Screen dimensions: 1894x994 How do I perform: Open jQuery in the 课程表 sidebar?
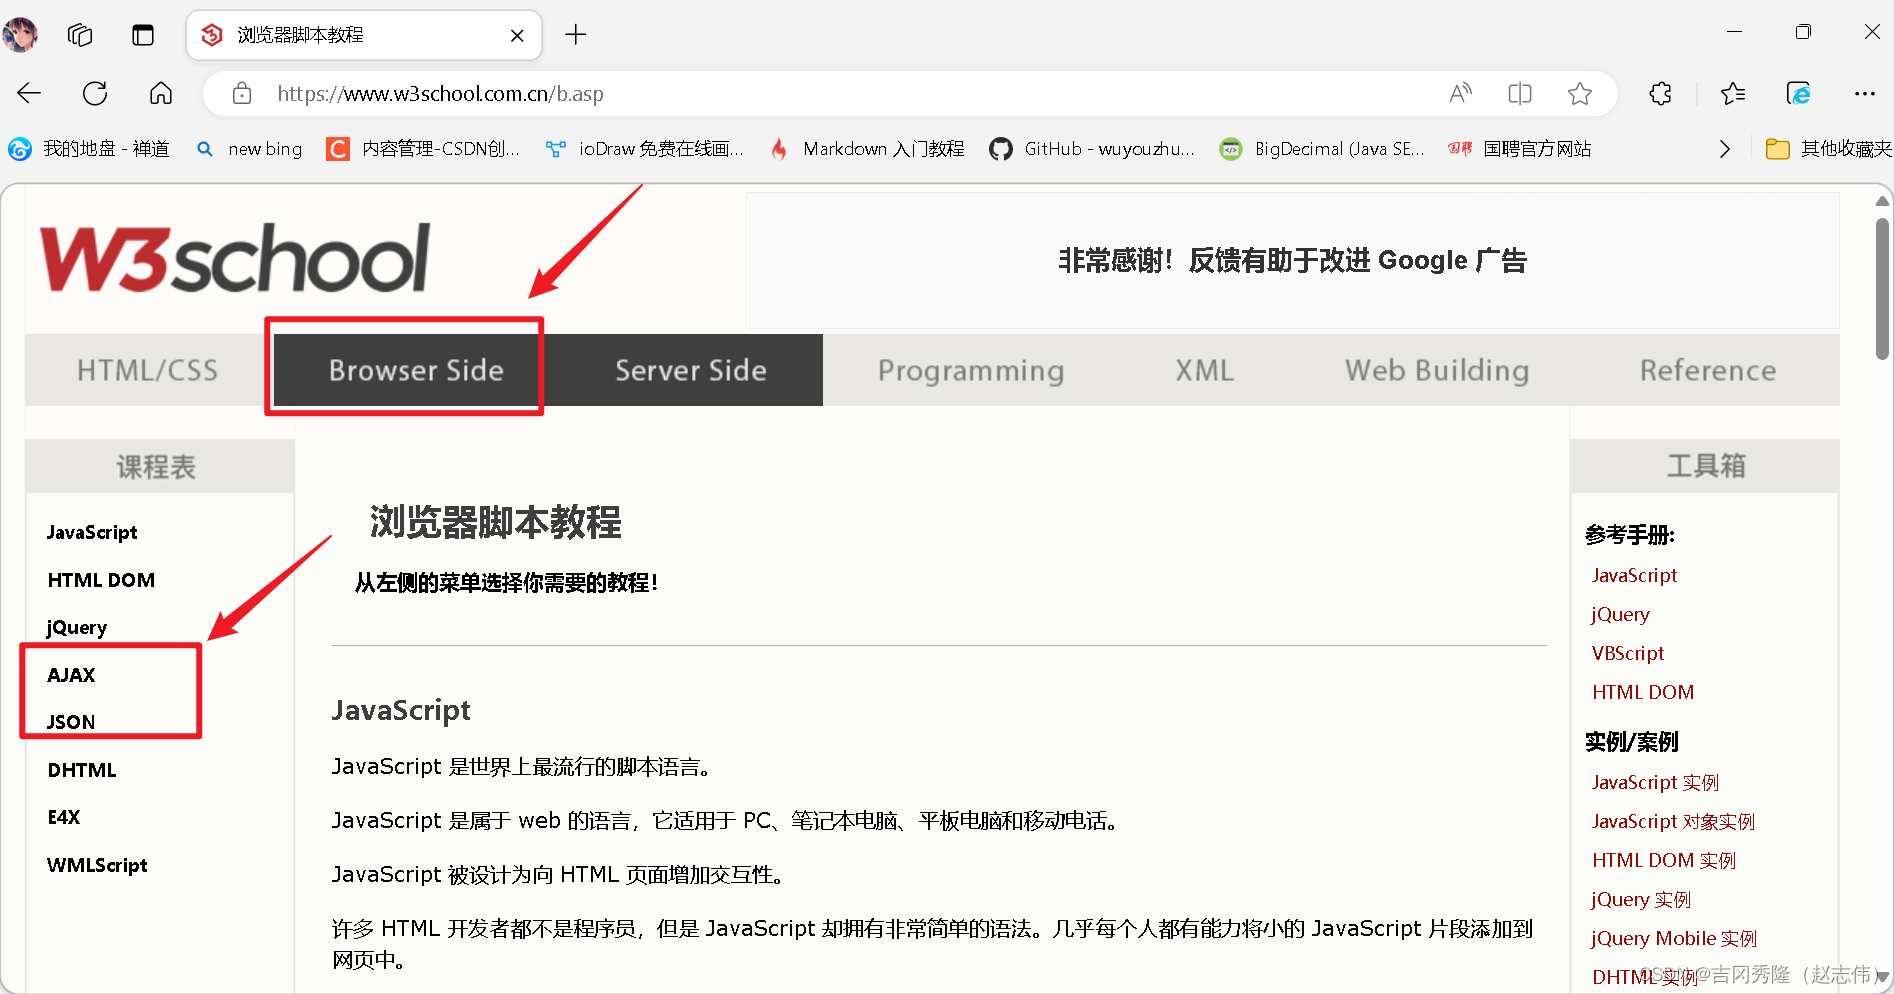coord(77,627)
